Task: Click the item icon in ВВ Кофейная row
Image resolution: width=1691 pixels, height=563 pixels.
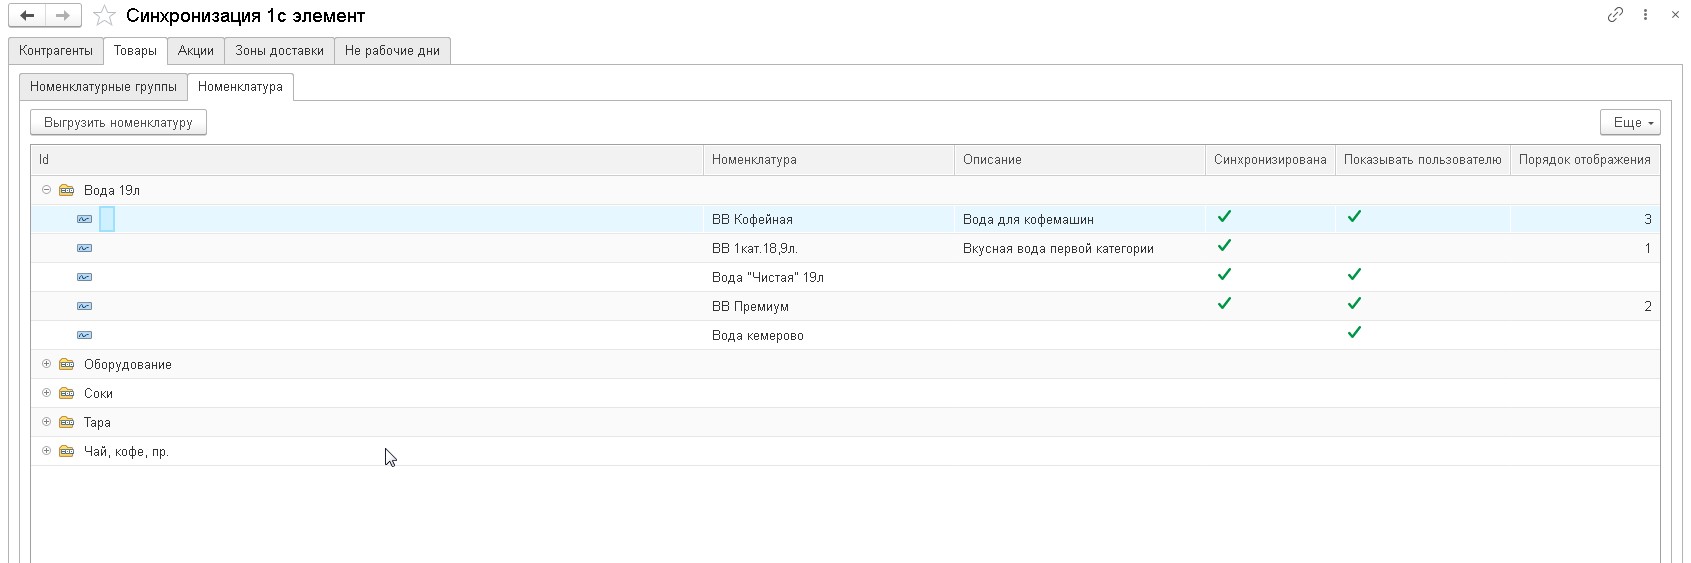Action: pos(85,219)
